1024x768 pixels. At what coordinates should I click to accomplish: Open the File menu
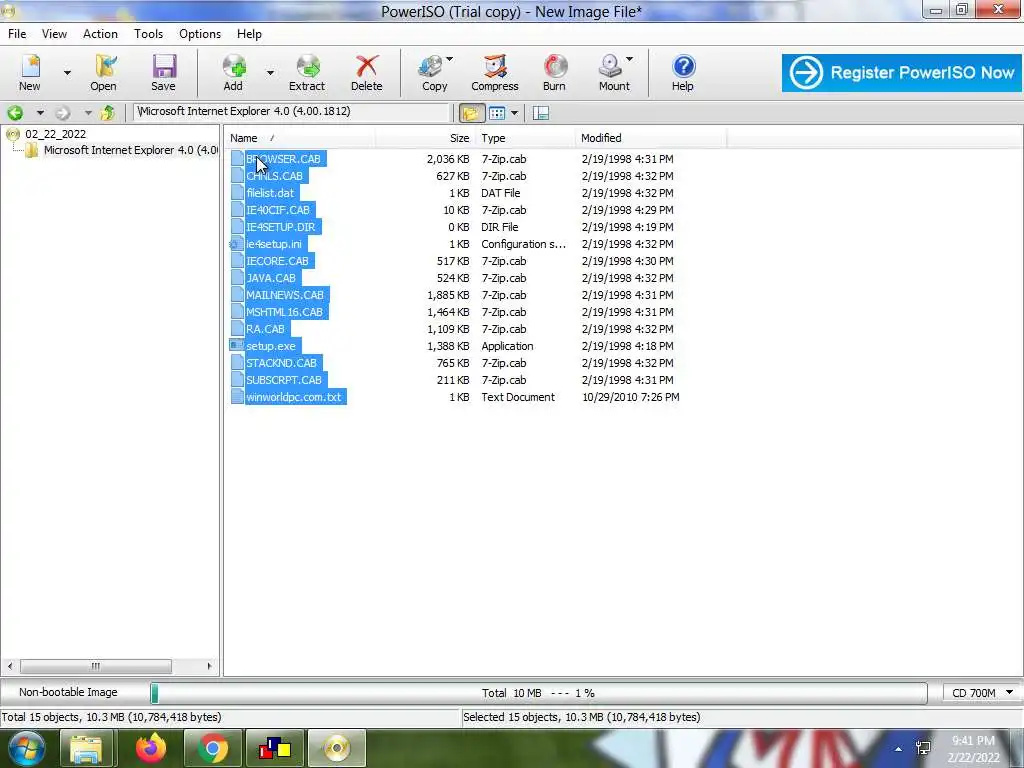pos(17,34)
